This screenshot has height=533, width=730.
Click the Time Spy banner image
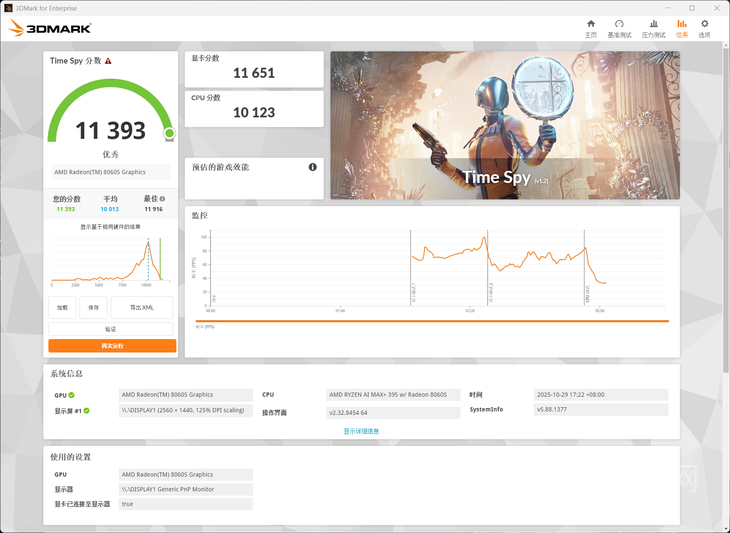coord(504,125)
